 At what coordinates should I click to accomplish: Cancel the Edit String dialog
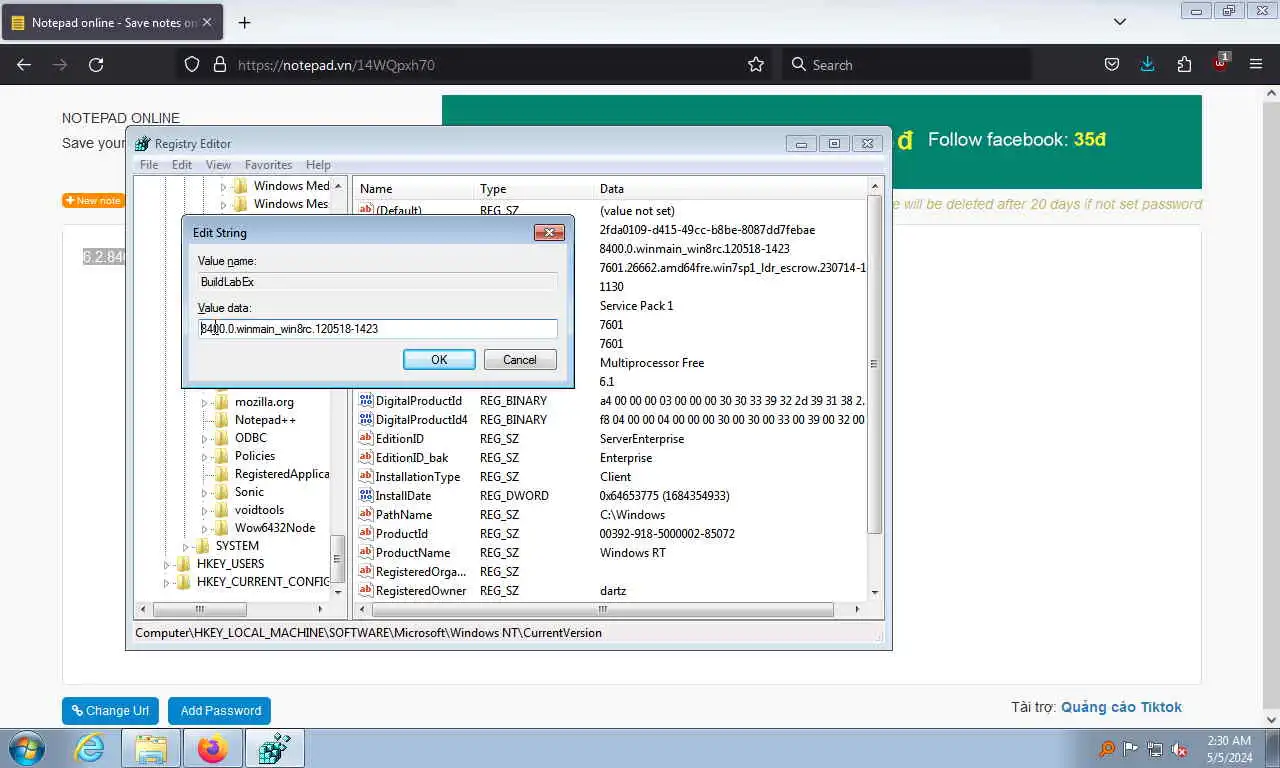click(520, 360)
